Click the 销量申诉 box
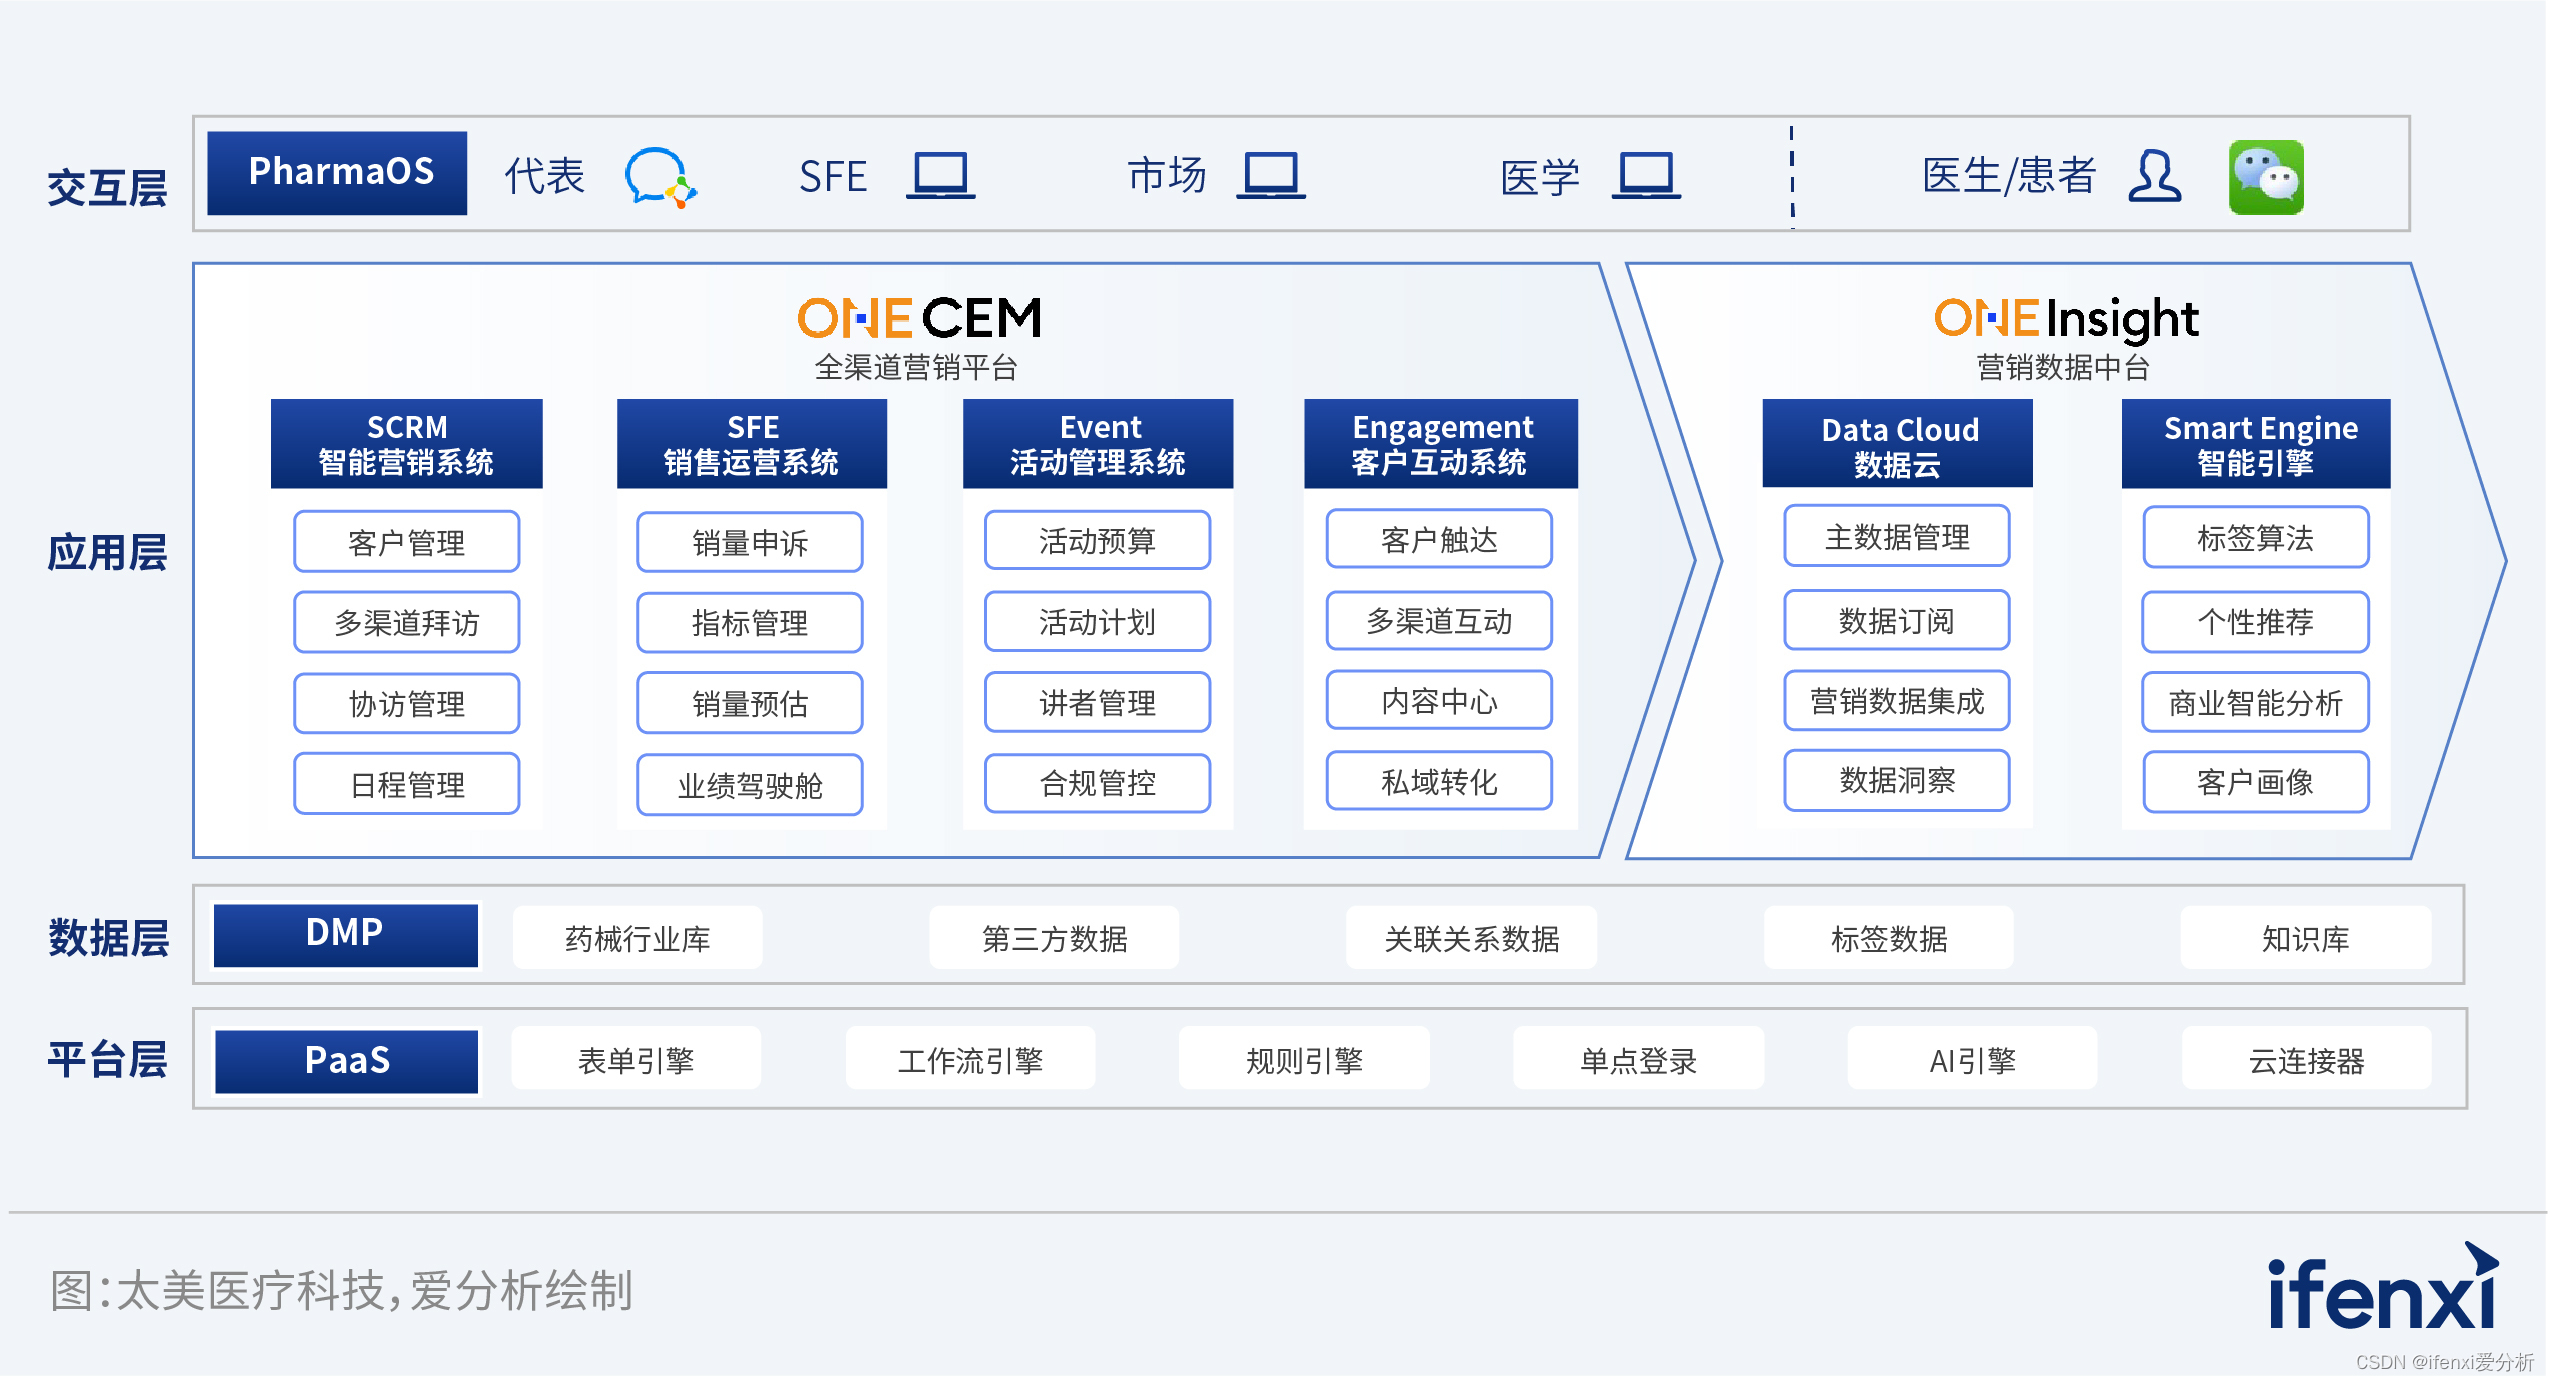This screenshot has height=1381, width=2550. [x=750, y=542]
